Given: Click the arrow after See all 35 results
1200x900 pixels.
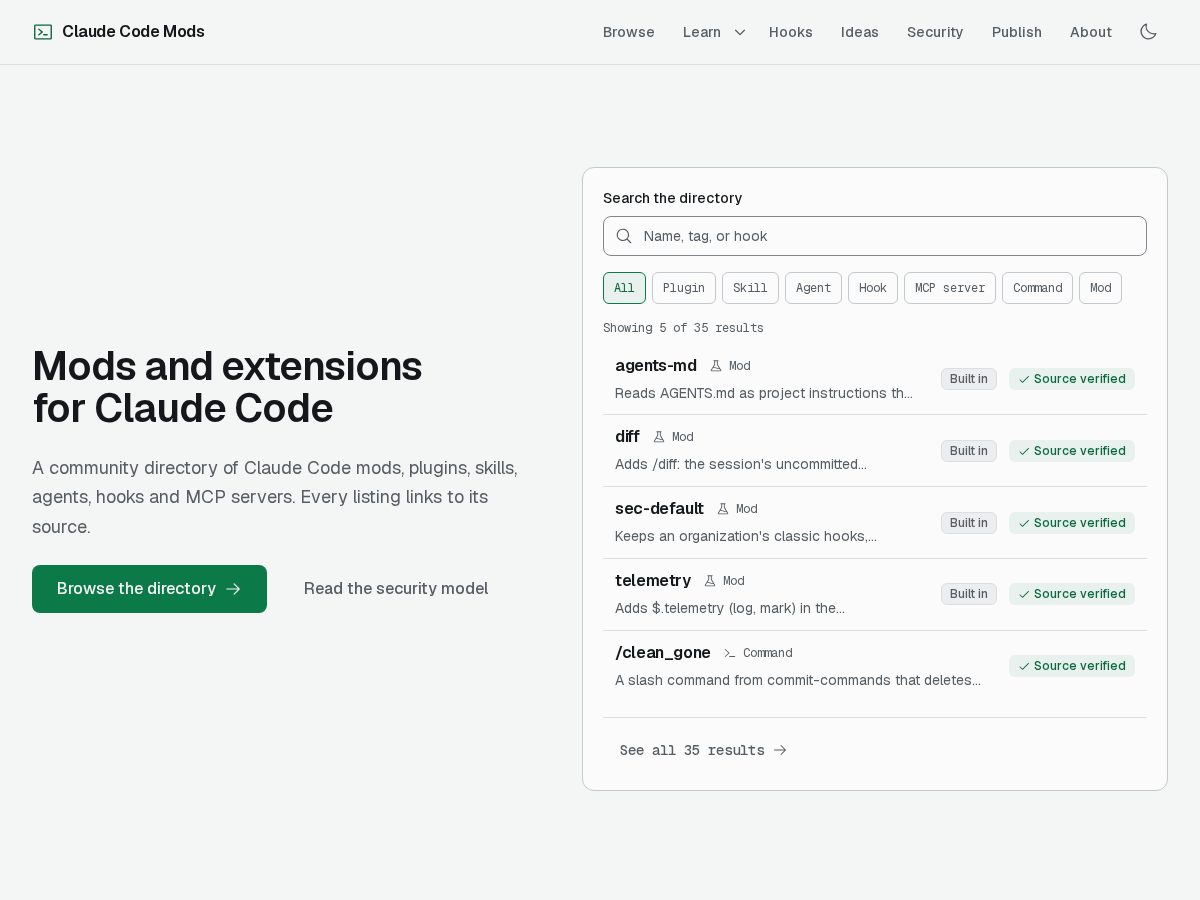Looking at the screenshot, I should point(780,750).
